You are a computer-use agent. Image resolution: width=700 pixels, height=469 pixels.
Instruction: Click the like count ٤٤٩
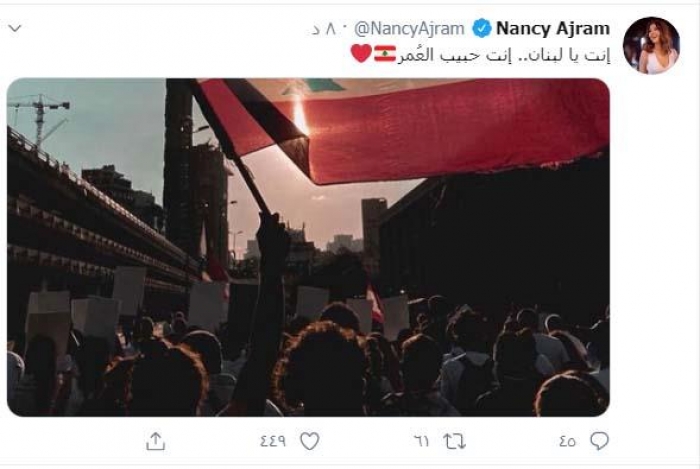(x=275, y=441)
